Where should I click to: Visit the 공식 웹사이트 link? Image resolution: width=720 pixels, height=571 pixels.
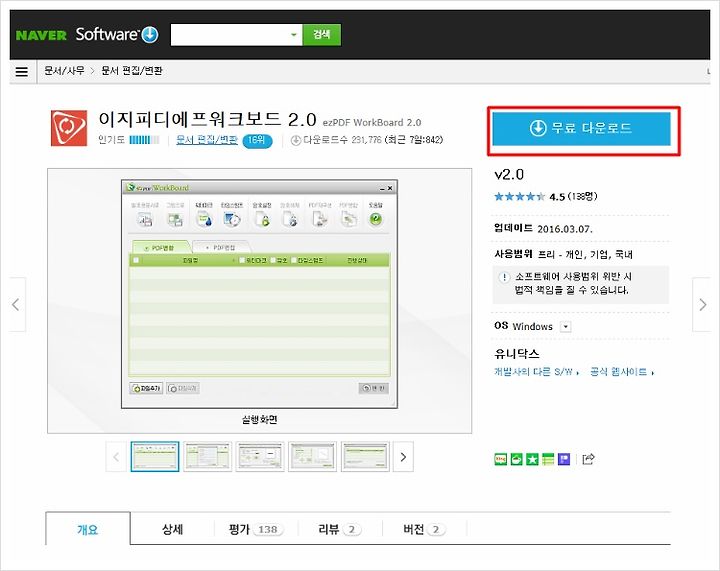[x=622, y=372]
